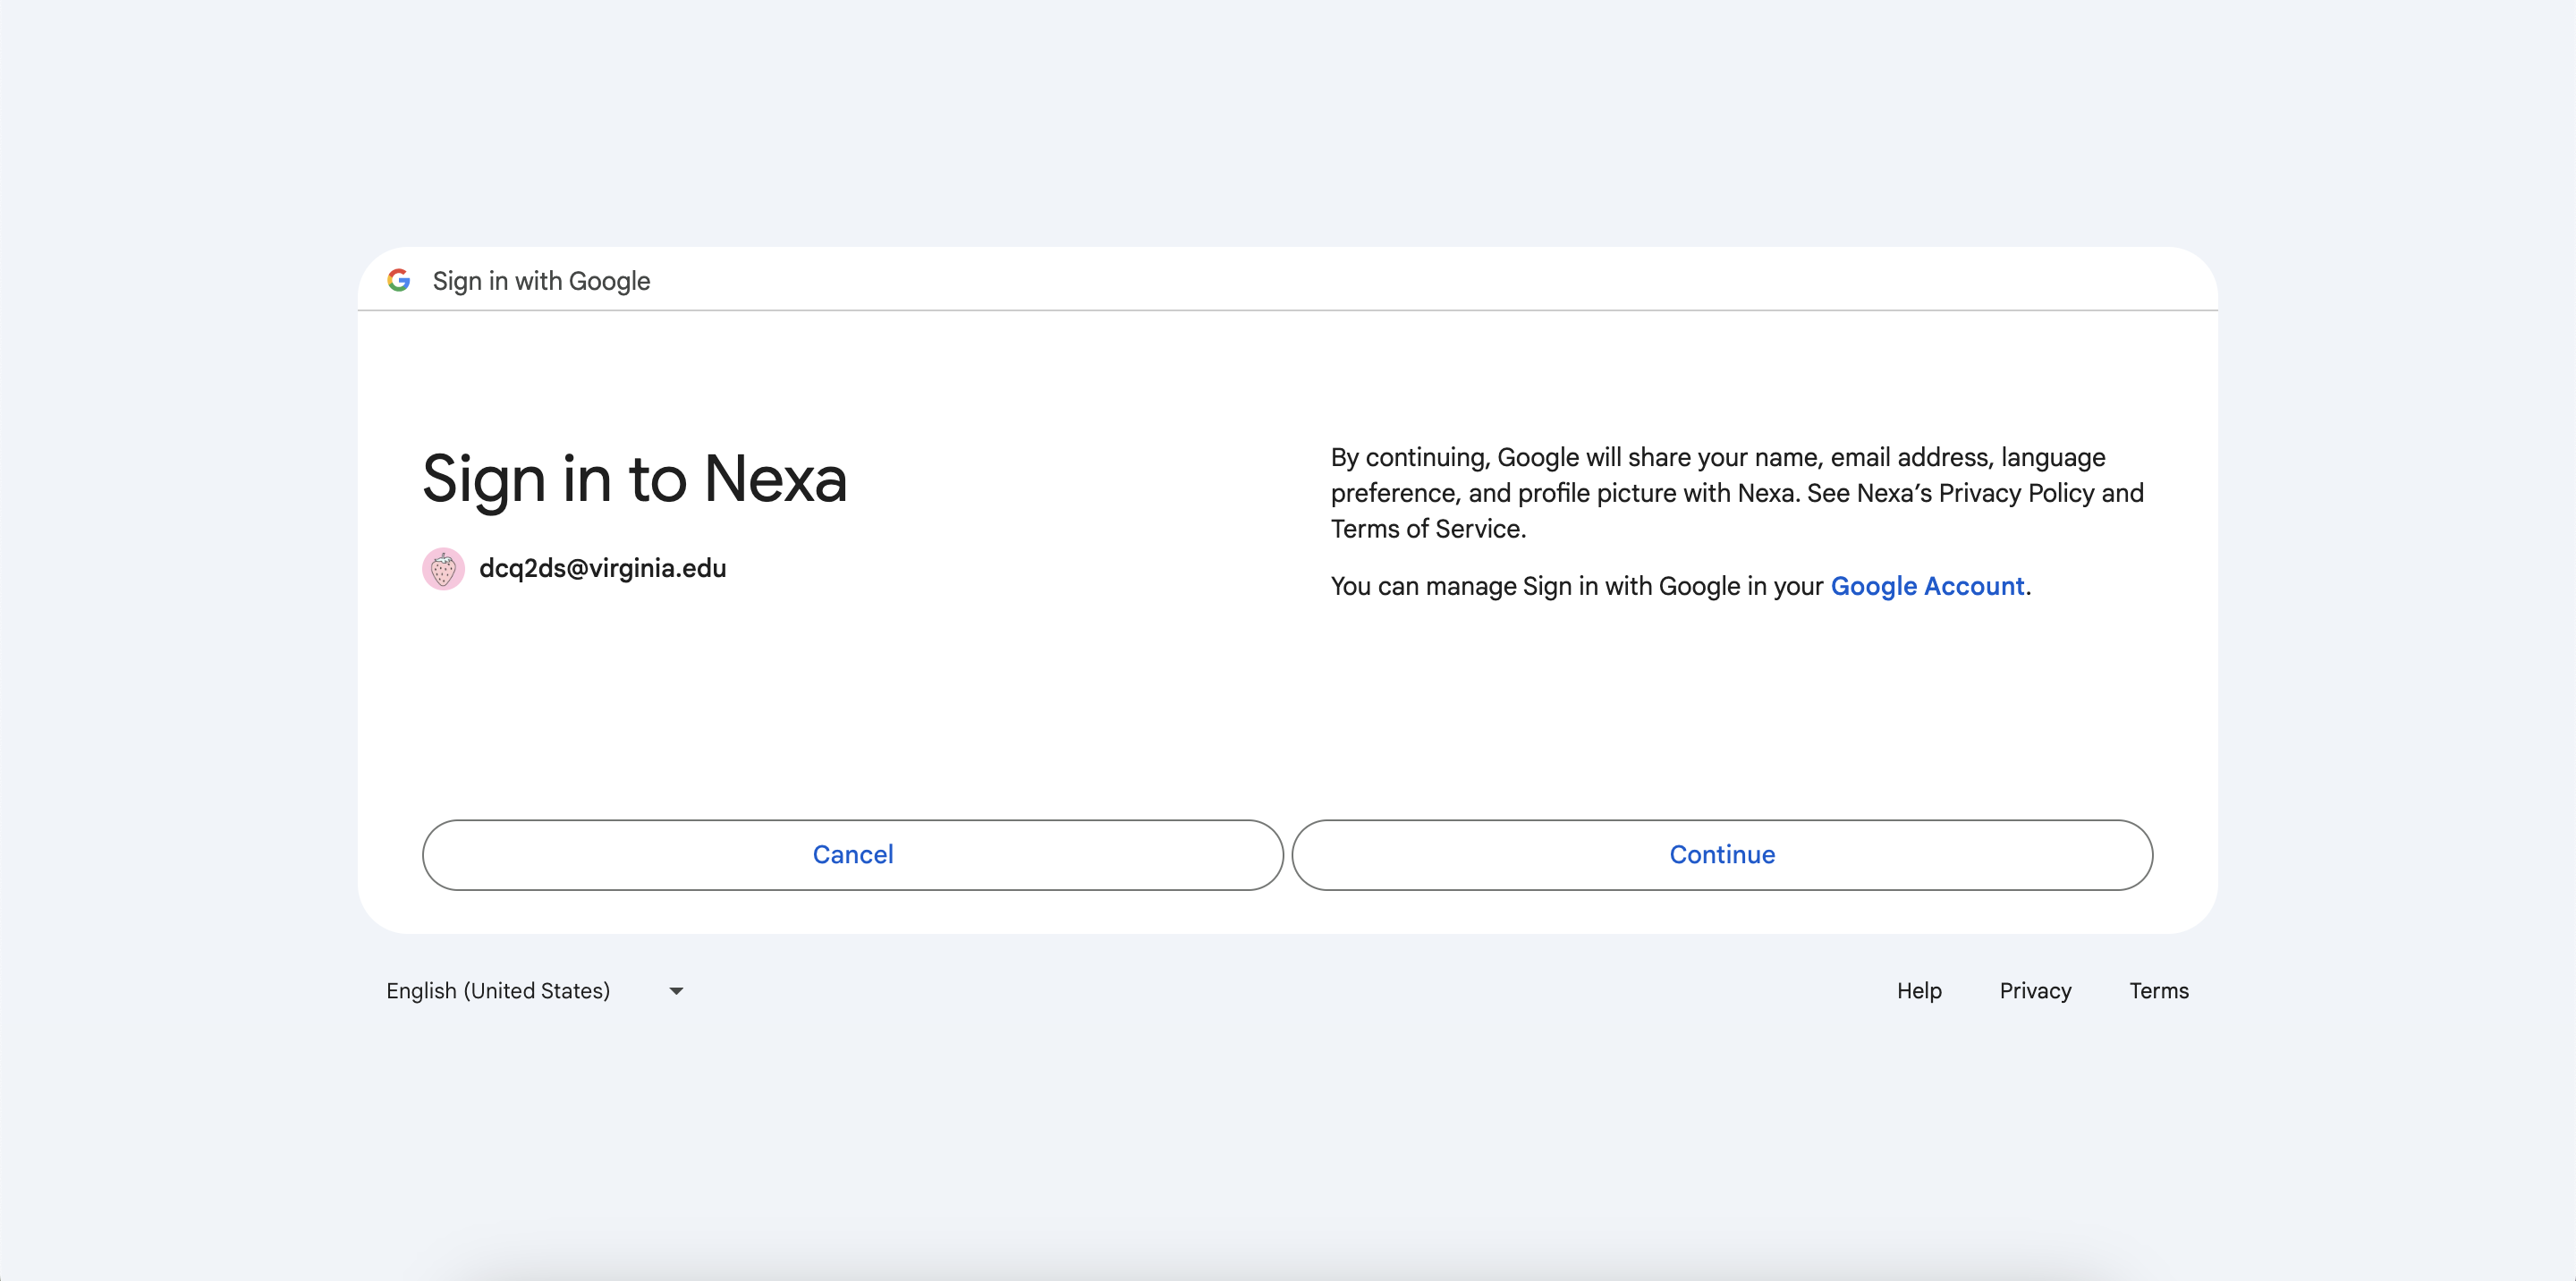Open the Terms footer link
The height and width of the screenshot is (1281, 2576).
coord(2158,991)
